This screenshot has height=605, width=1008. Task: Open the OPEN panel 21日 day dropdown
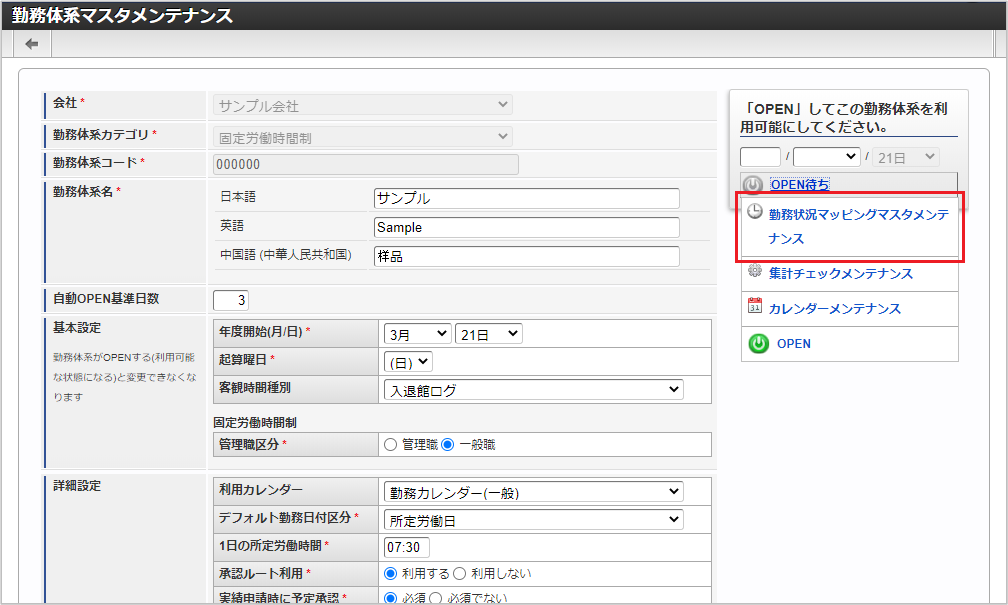(906, 157)
